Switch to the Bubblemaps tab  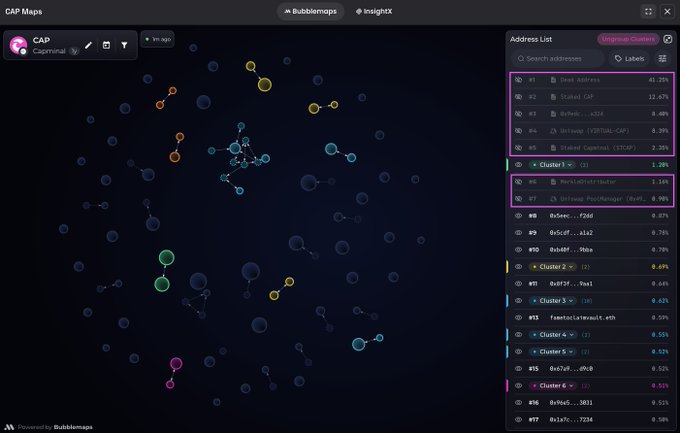(x=311, y=12)
